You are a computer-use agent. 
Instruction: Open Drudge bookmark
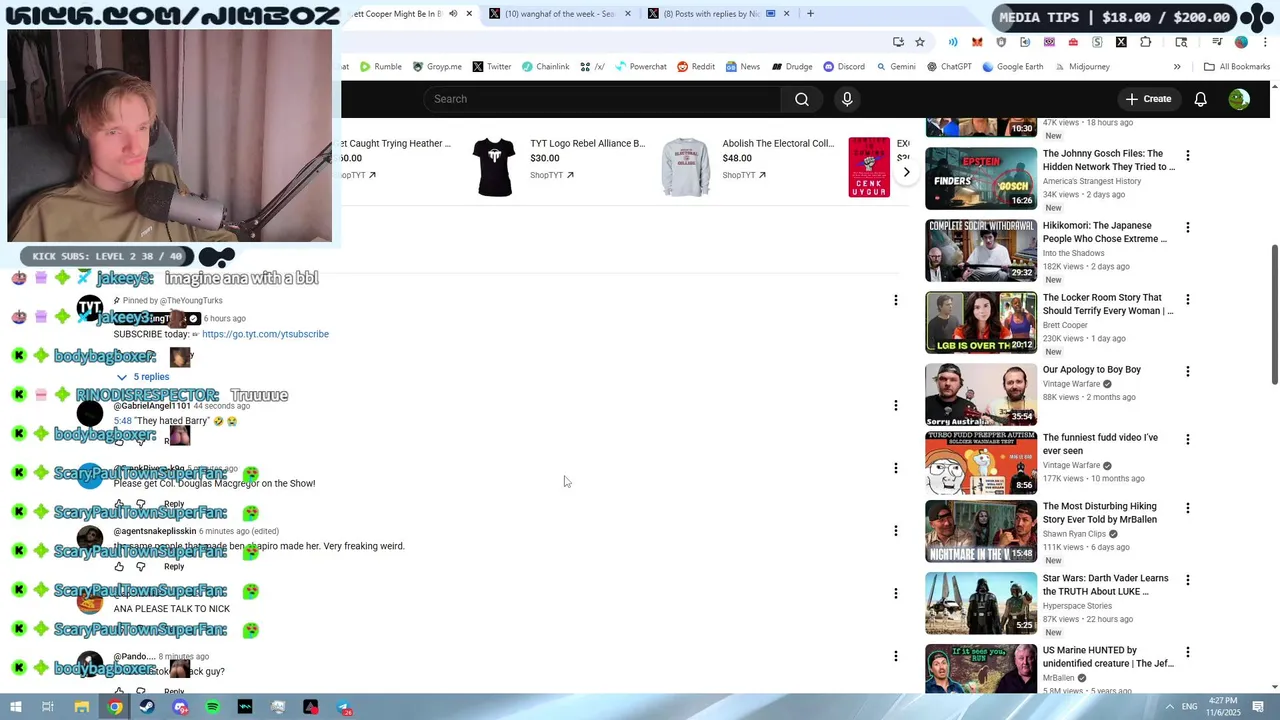792,67
